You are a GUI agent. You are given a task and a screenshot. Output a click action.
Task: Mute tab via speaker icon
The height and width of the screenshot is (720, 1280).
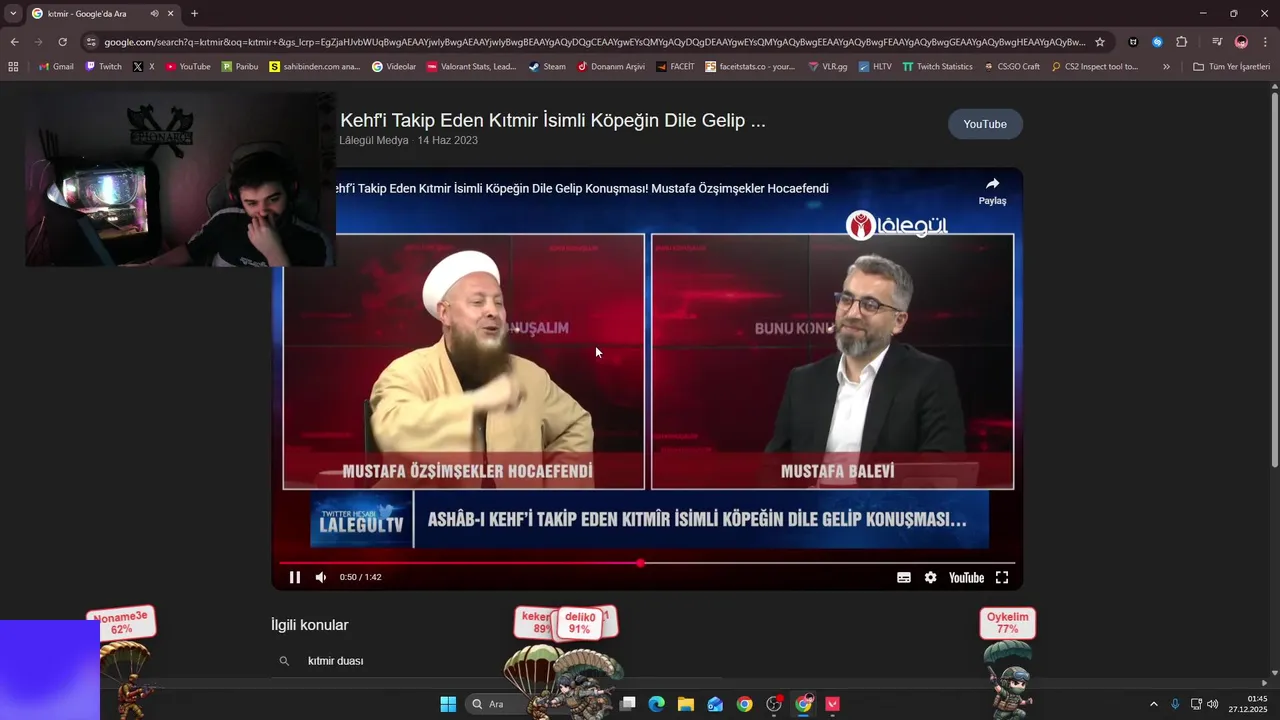click(154, 14)
